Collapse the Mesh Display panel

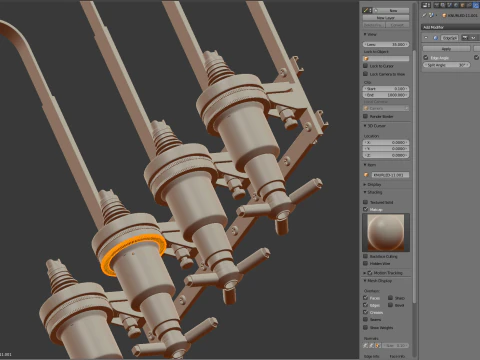click(x=365, y=281)
